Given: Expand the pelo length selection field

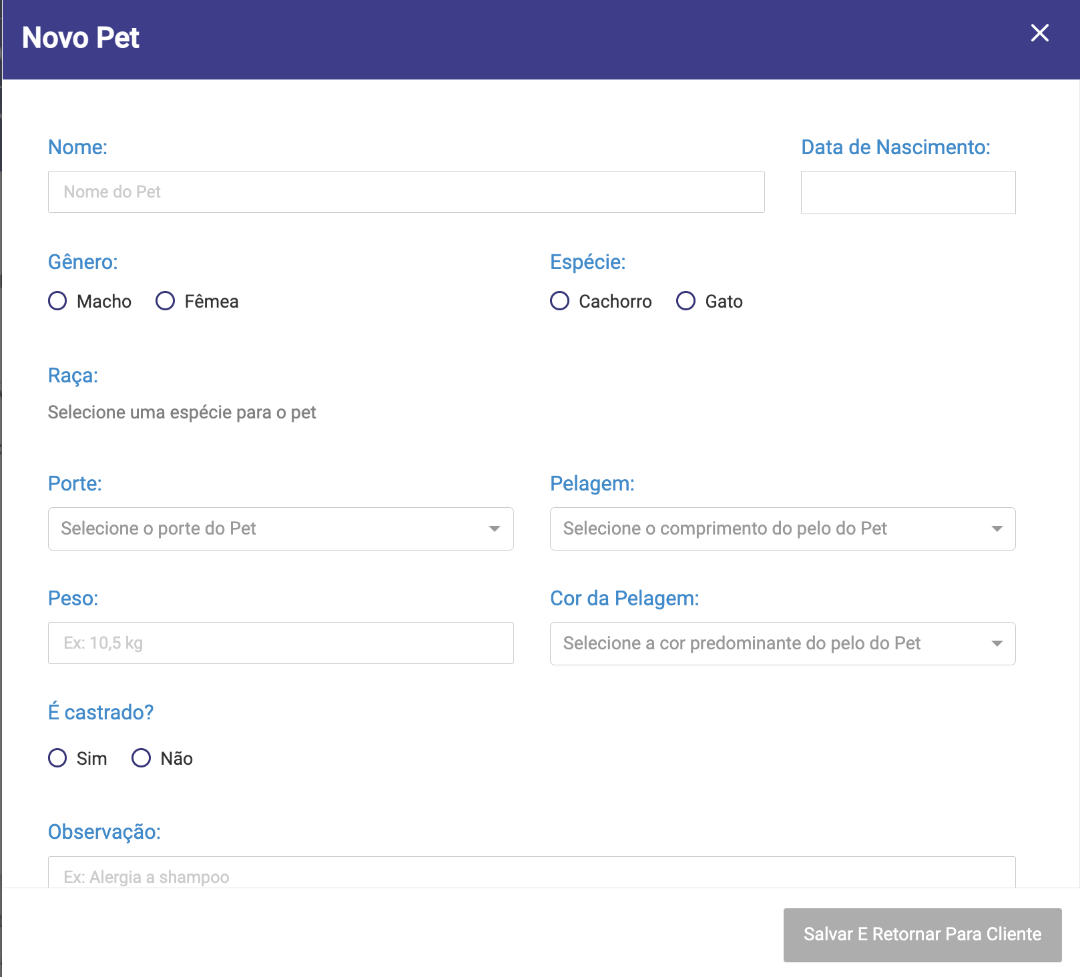Looking at the screenshot, I should point(770,529).
